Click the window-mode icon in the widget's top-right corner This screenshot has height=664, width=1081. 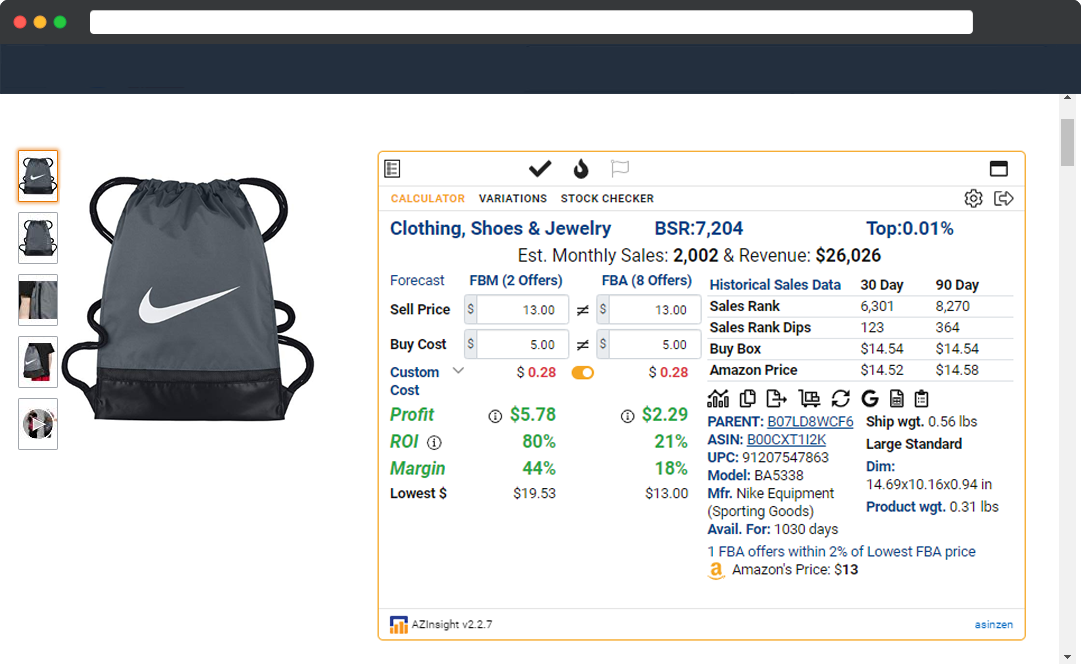pyautogui.click(x=998, y=168)
